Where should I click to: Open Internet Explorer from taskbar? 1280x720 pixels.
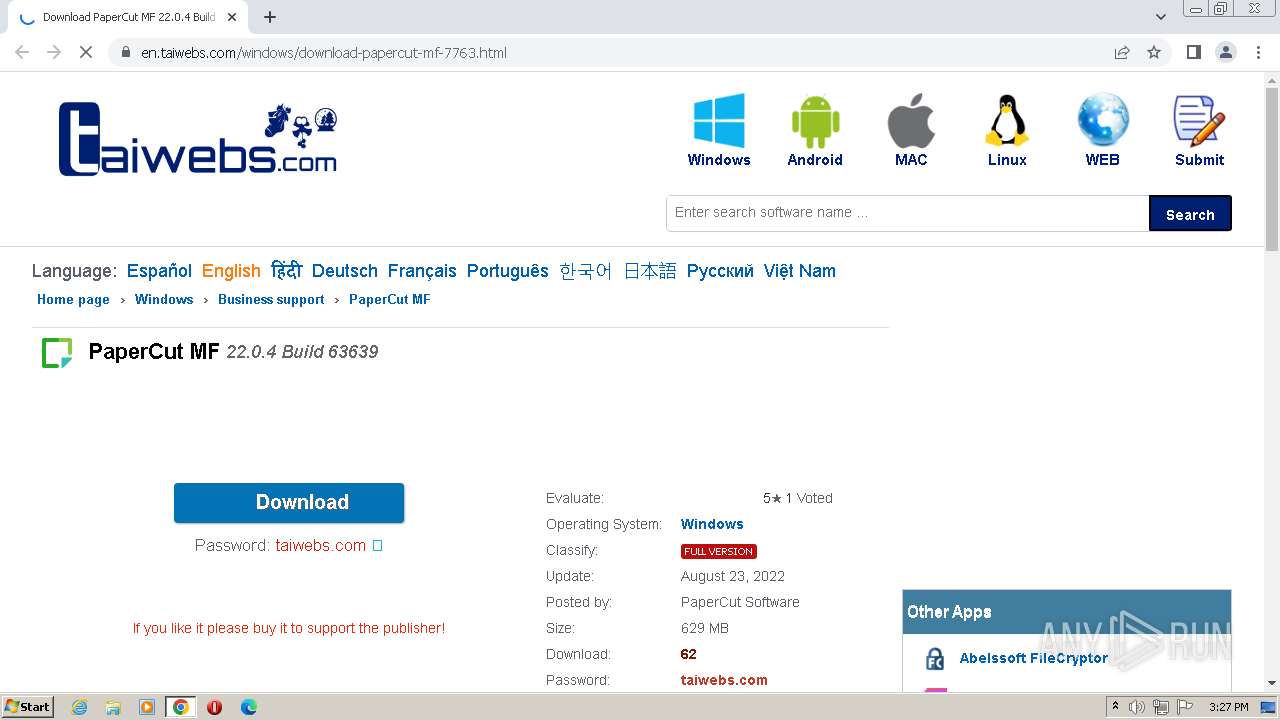79,707
